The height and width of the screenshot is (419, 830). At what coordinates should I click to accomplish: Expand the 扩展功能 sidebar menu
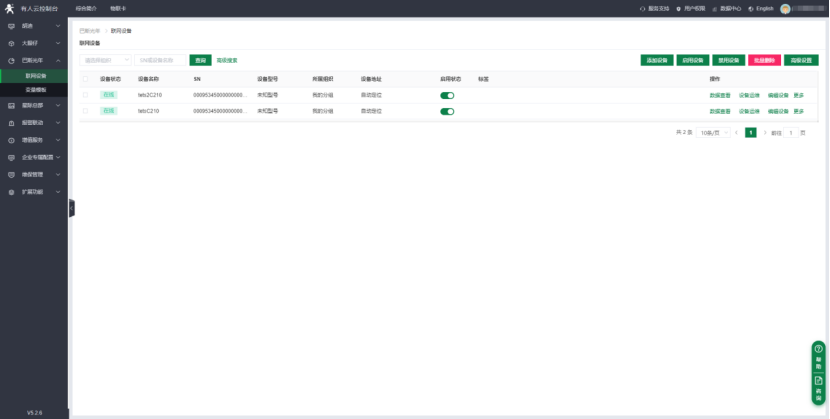35,191
